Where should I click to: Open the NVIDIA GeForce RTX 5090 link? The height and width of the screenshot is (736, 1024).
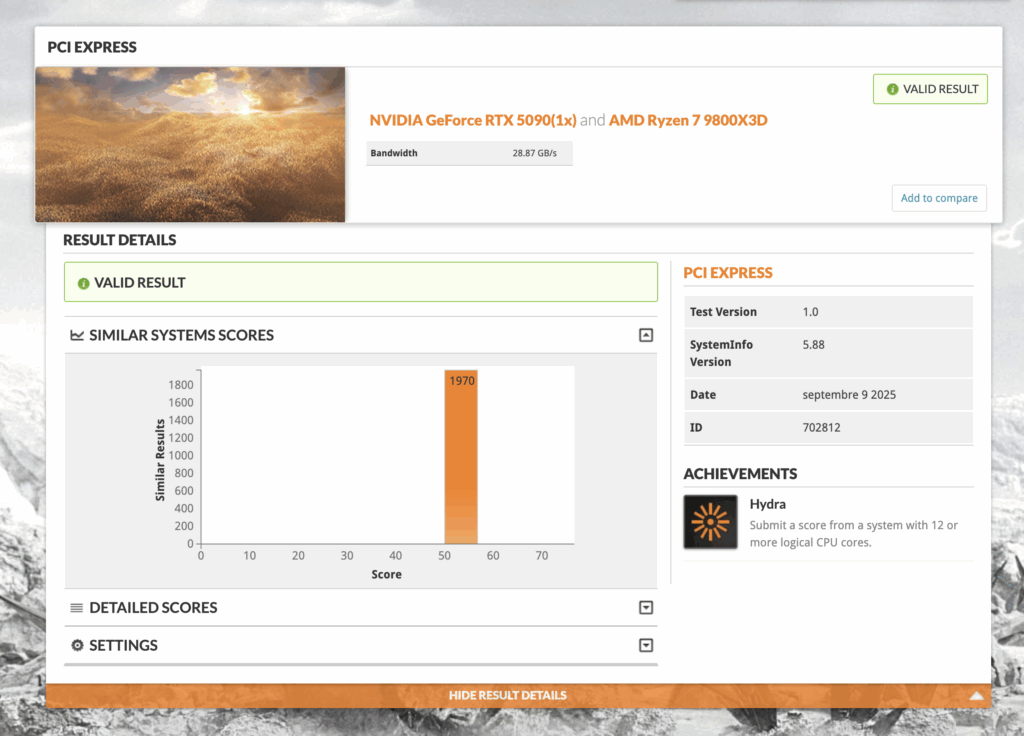click(x=472, y=120)
